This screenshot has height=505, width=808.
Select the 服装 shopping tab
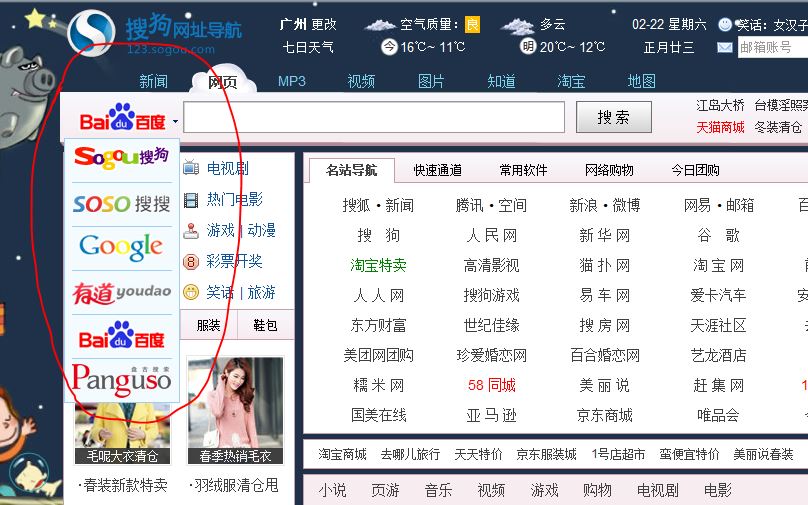click(209, 325)
